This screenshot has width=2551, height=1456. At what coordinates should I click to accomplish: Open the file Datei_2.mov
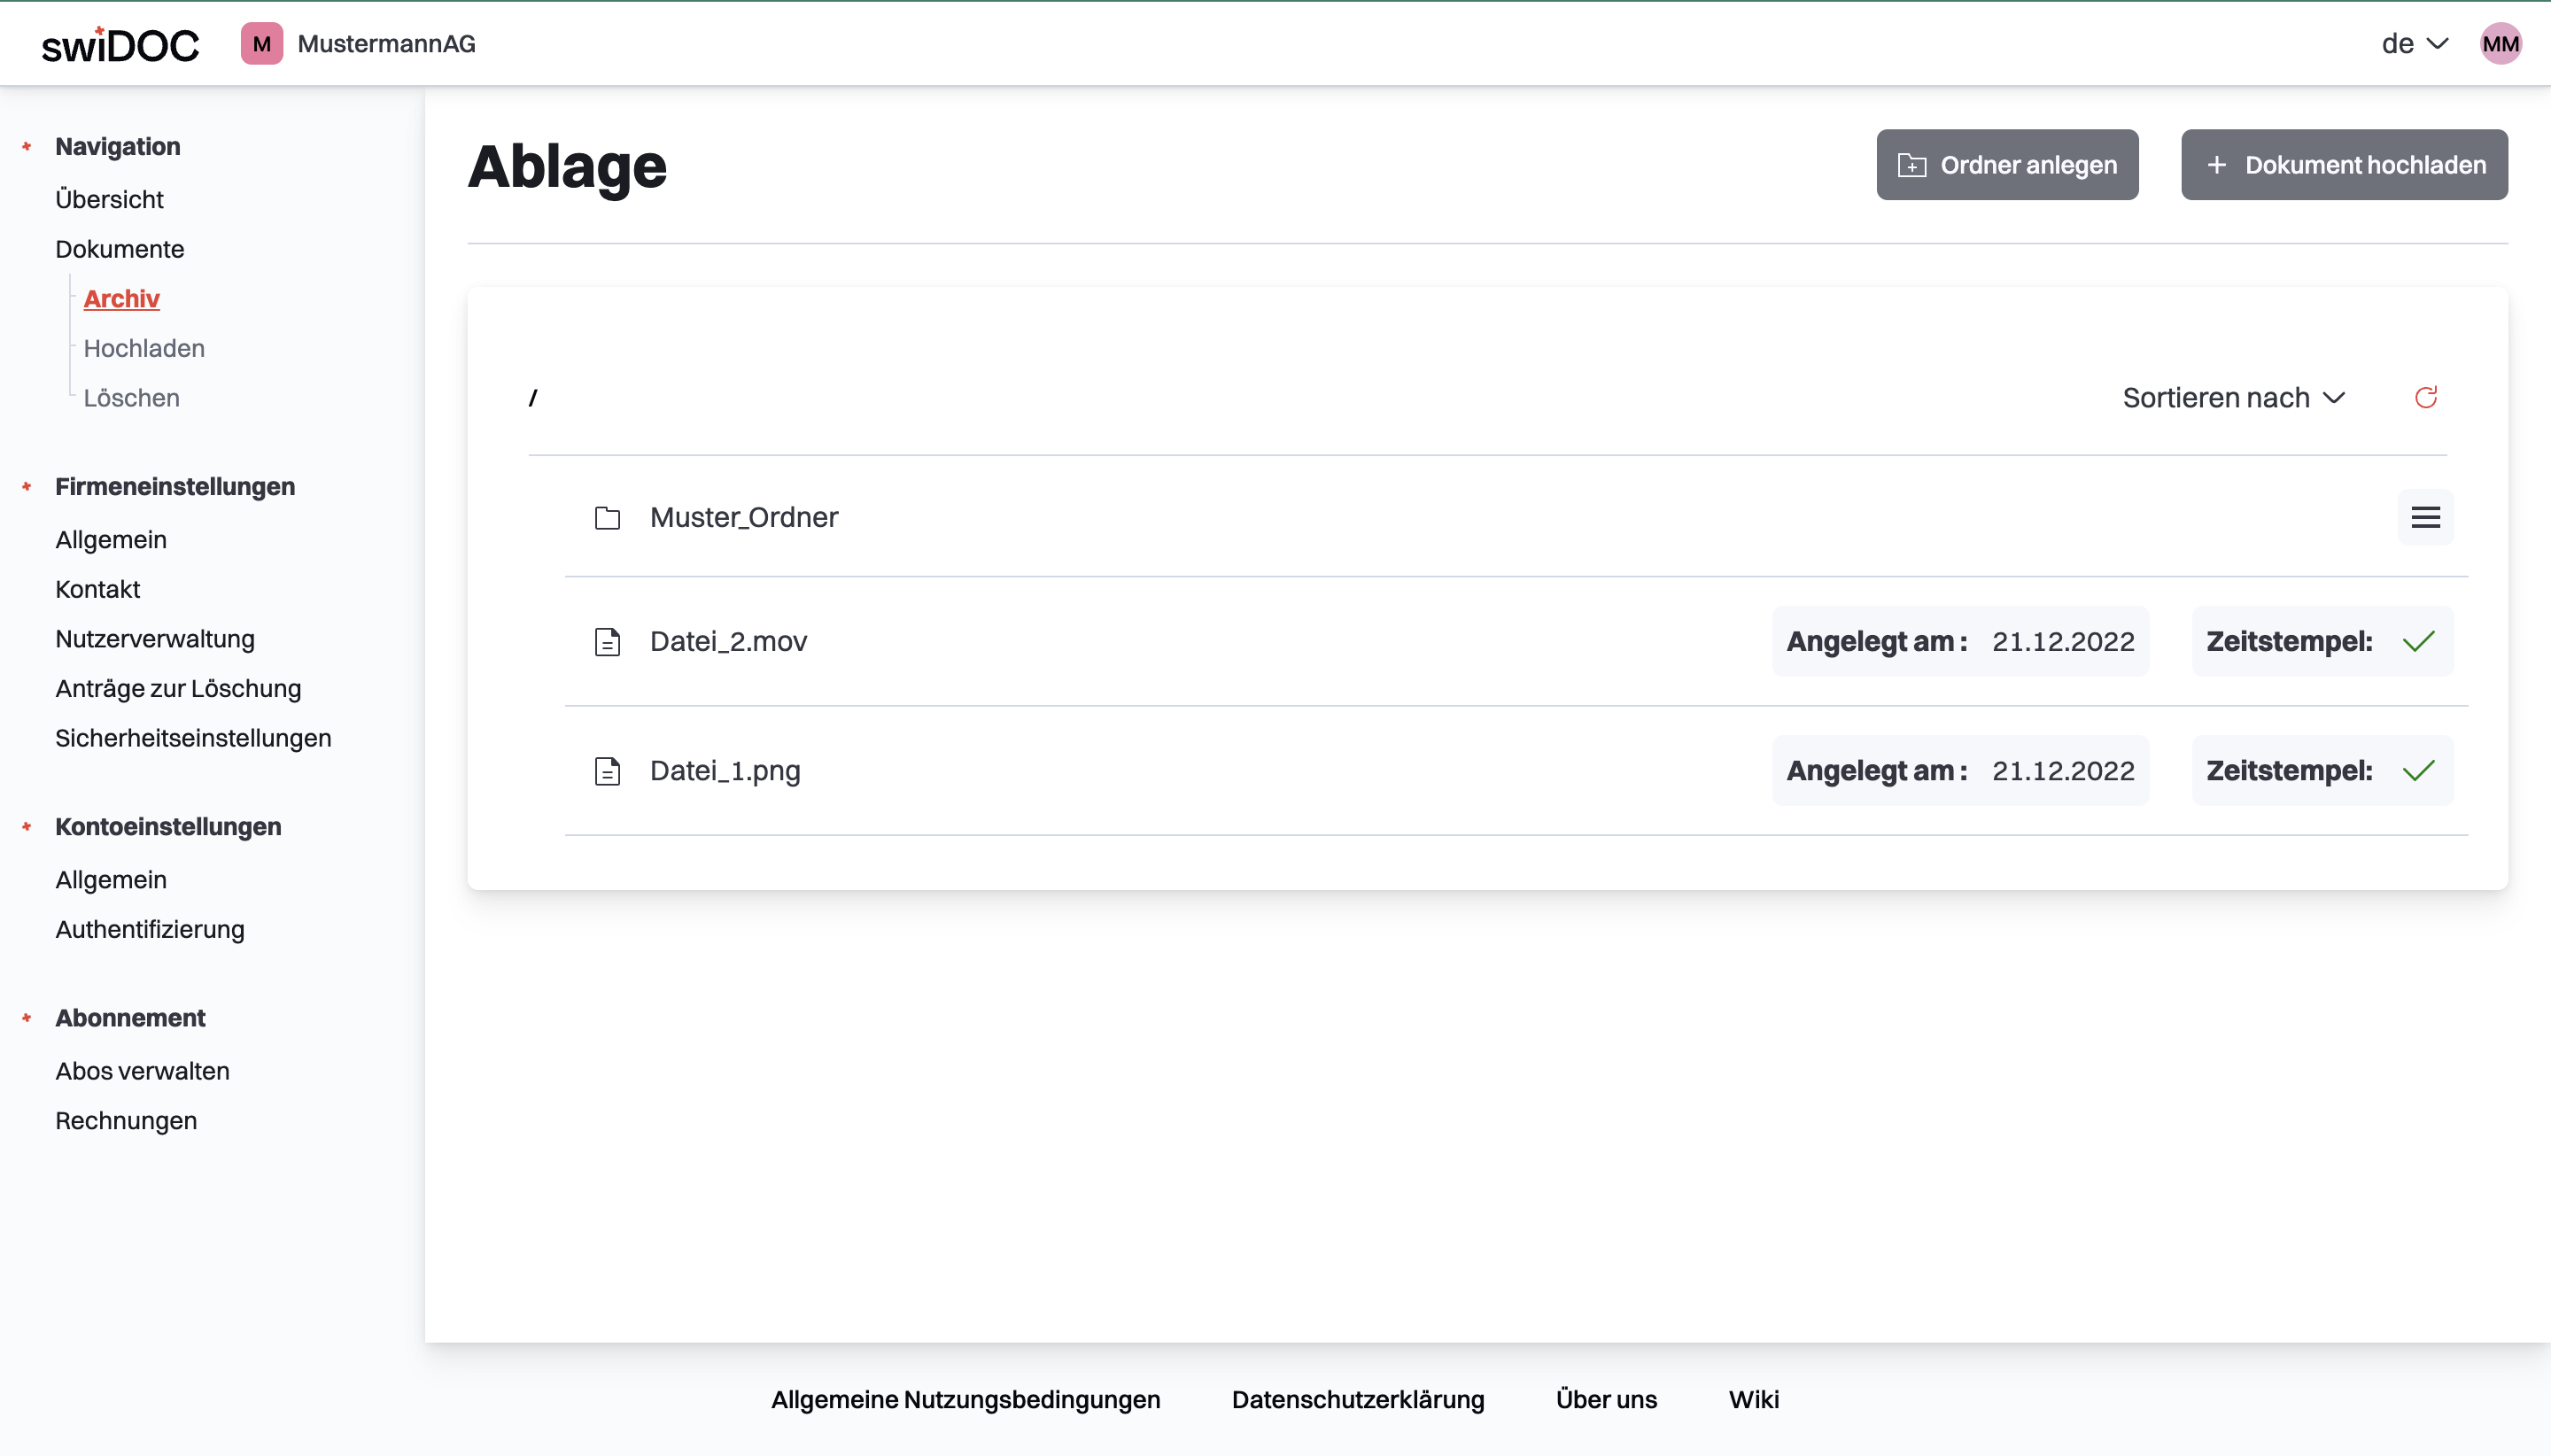point(728,642)
